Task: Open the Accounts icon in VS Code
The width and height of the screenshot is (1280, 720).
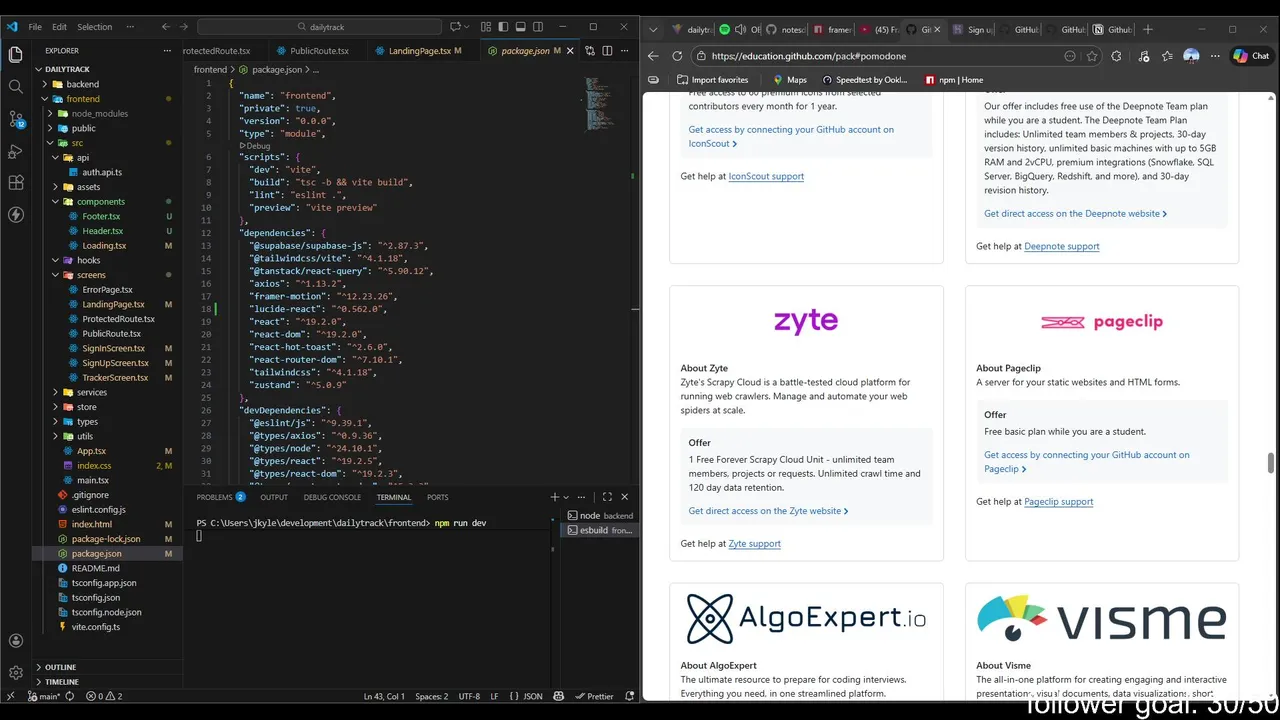Action: [x=16, y=641]
